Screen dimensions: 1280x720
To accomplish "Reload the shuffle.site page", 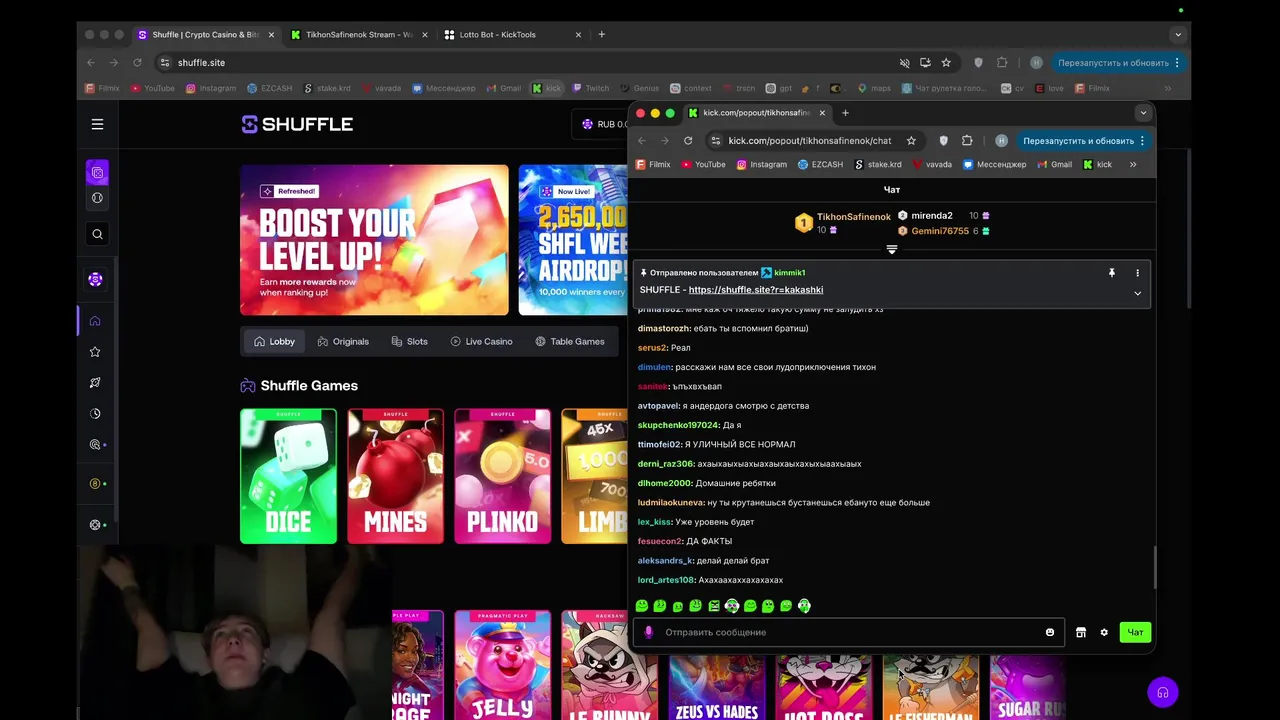I will [x=137, y=62].
